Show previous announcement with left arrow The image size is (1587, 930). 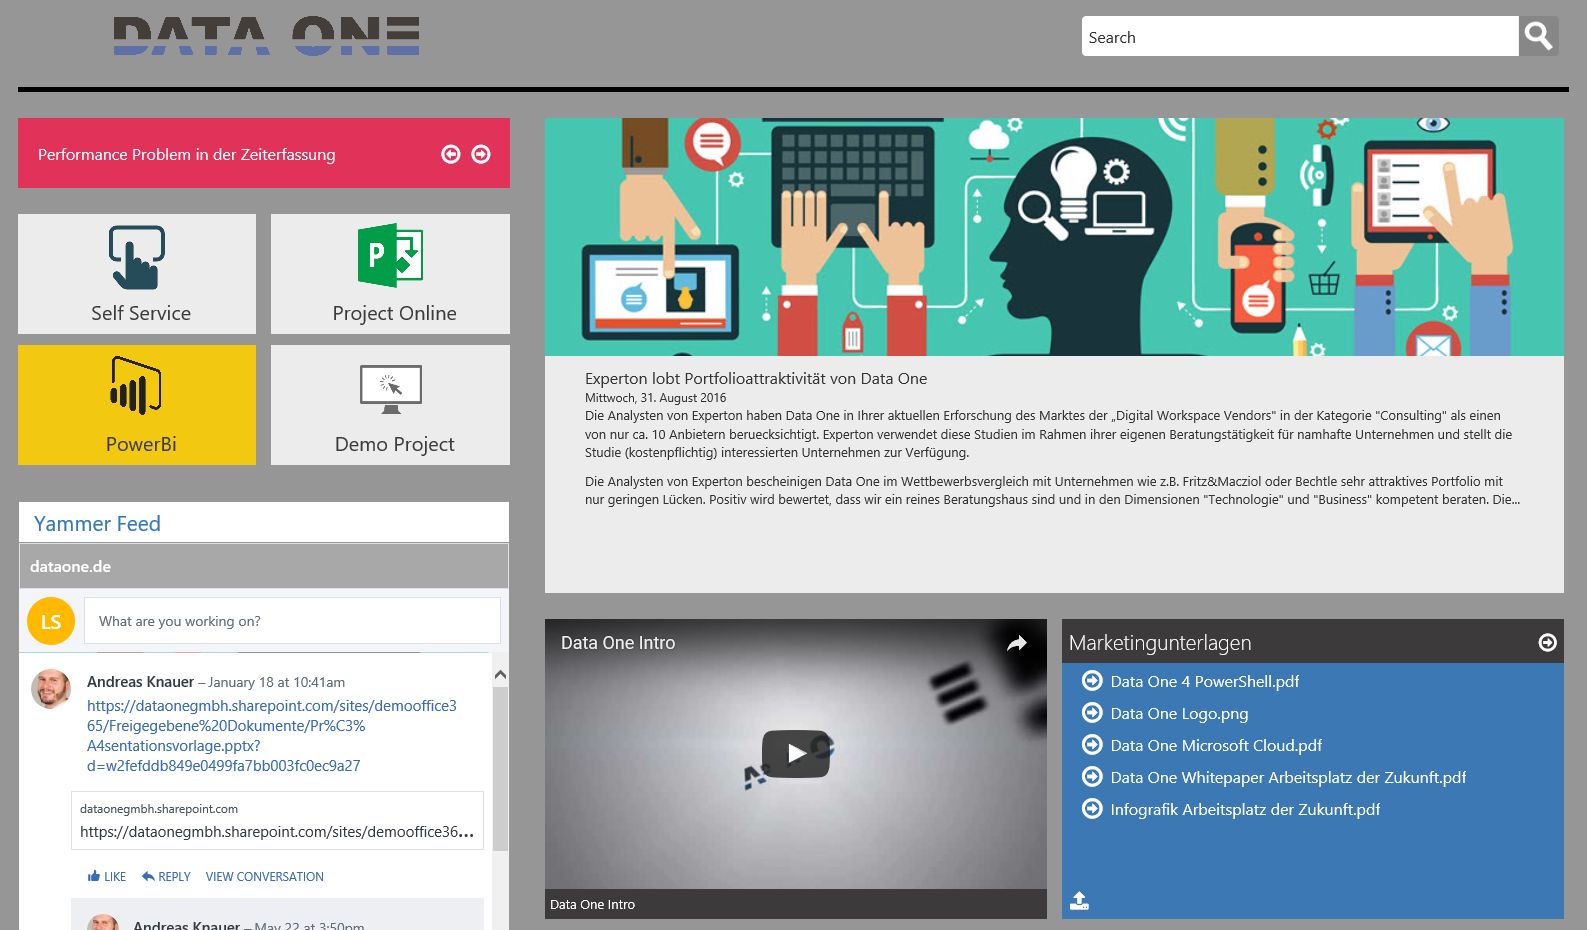451,154
